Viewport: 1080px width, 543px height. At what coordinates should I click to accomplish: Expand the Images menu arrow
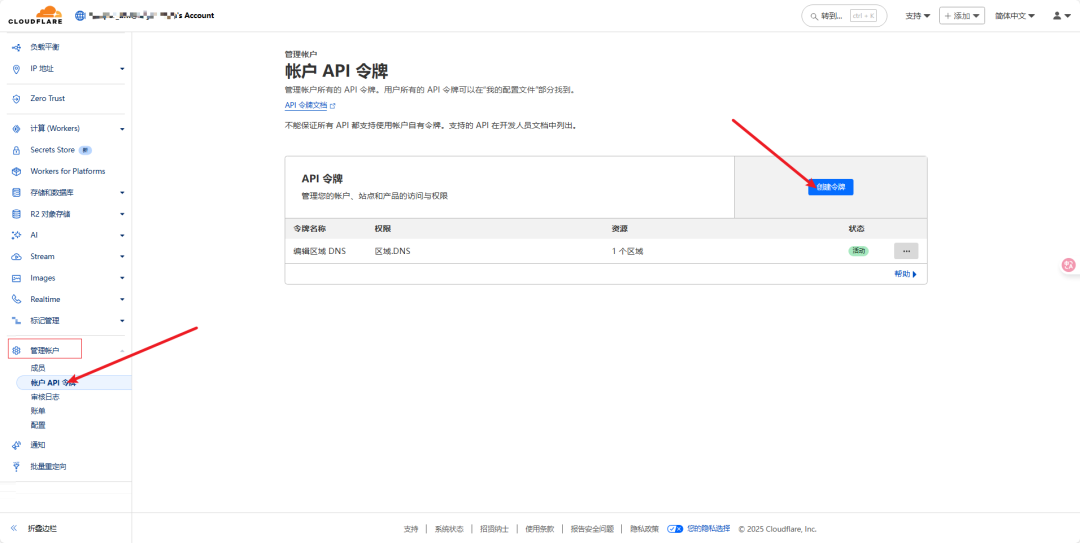pyautogui.click(x=122, y=278)
